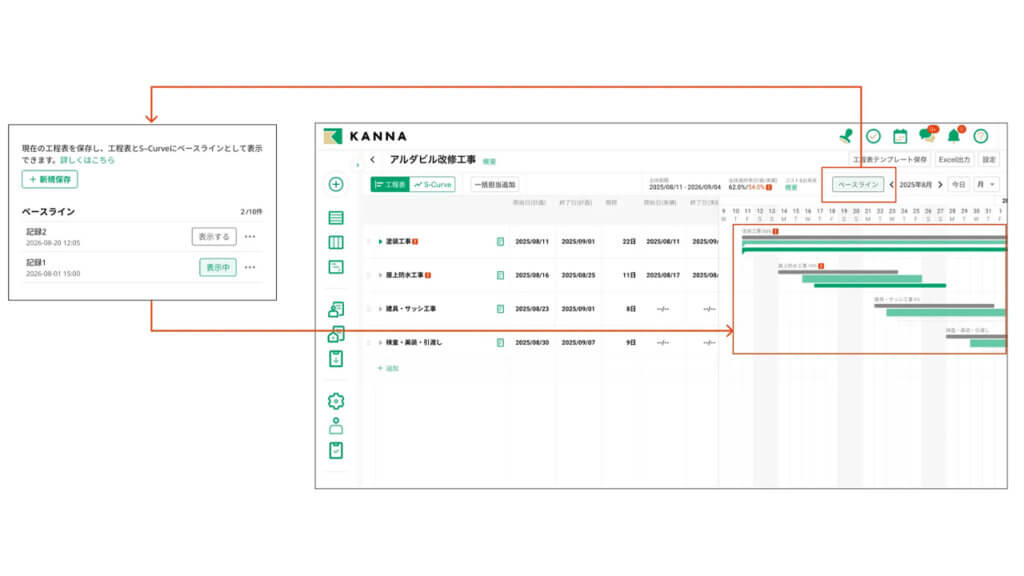Select planned start date 2025/08/30
Viewport: 1024px width, 576px height.
(532, 342)
